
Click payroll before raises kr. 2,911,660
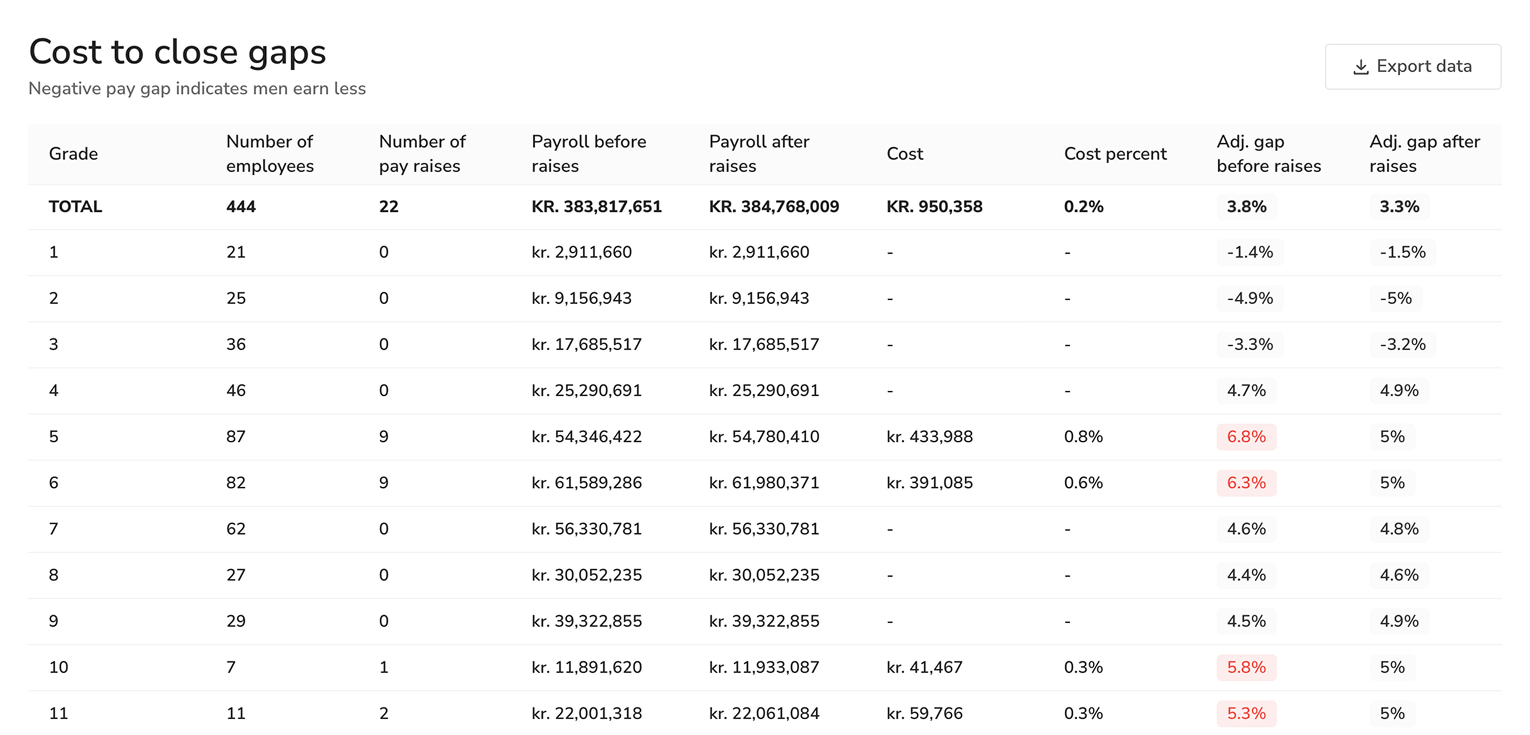pos(582,253)
